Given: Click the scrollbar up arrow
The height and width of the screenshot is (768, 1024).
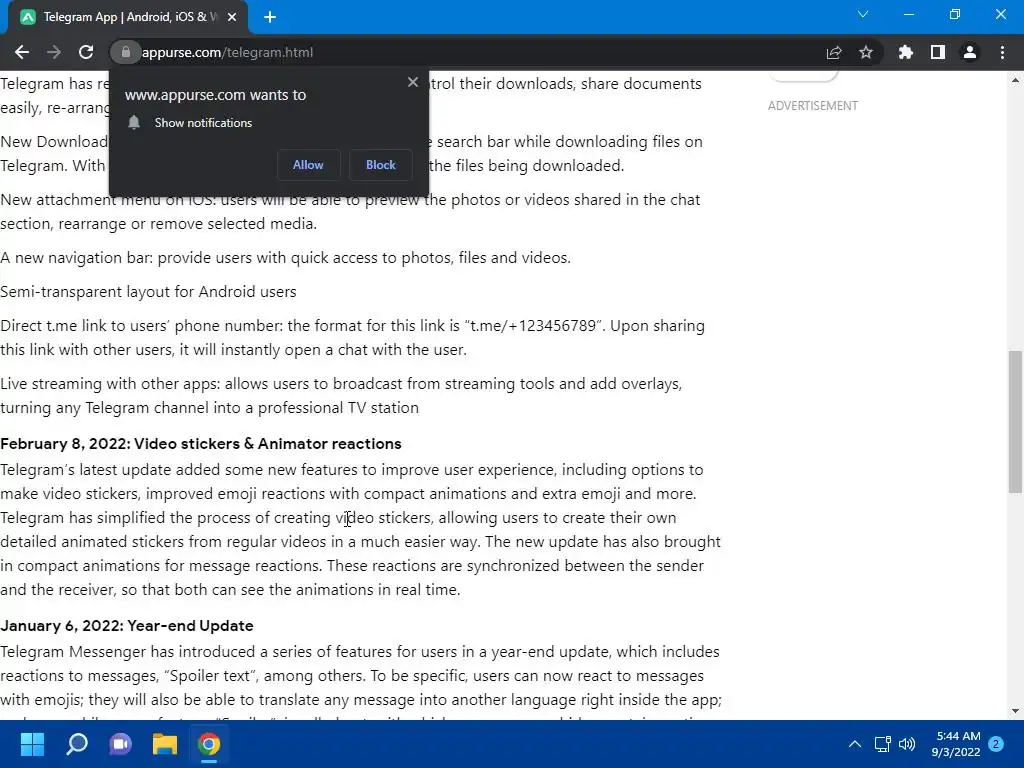Looking at the screenshot, I should [1015, 80].
